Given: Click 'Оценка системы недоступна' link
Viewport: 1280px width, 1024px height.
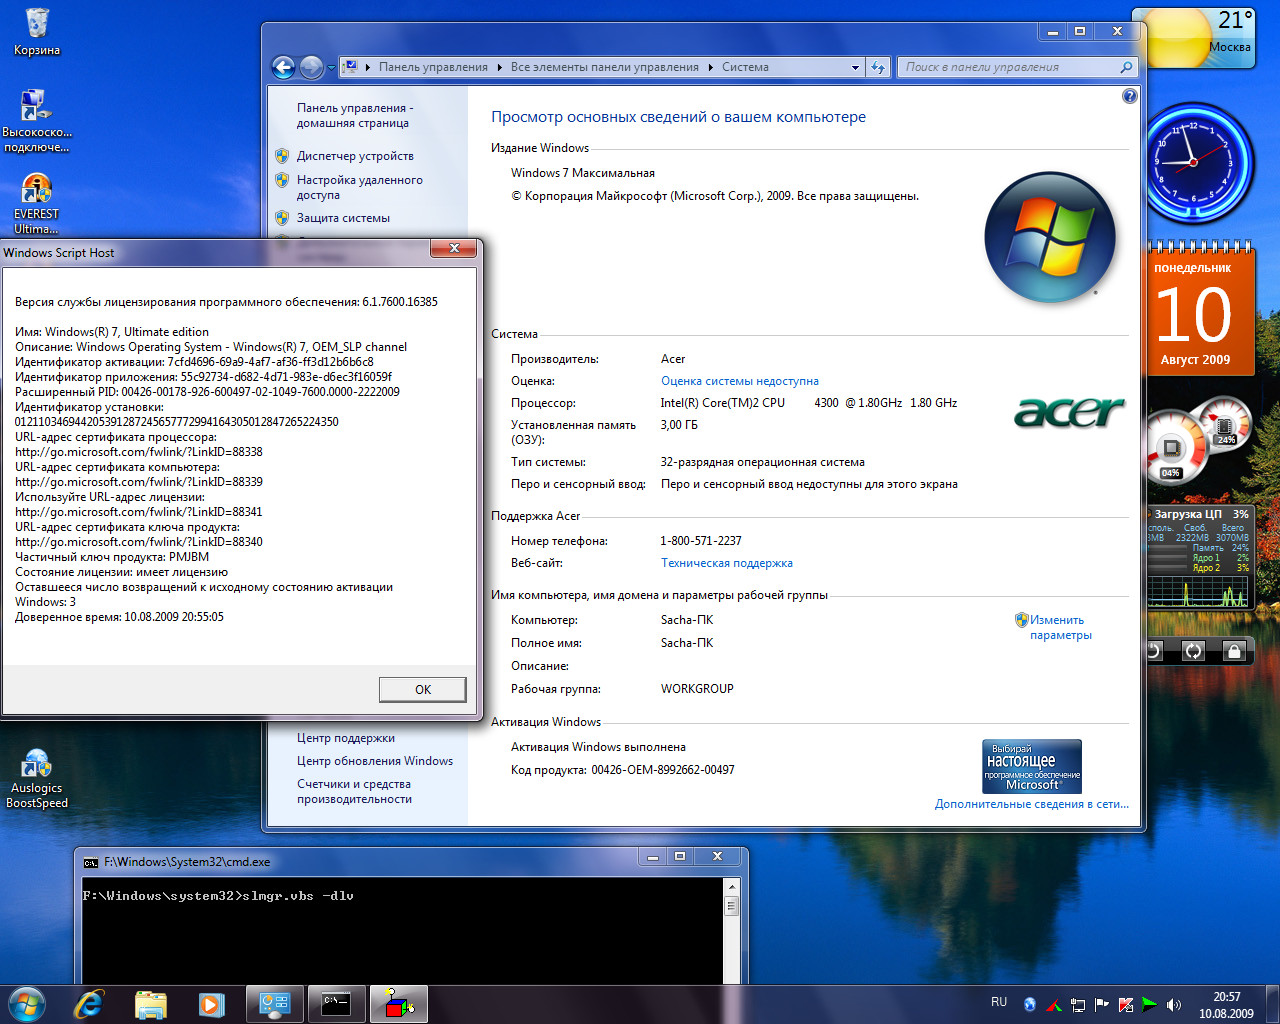Looking at the screenshot, I should (740, 381).
